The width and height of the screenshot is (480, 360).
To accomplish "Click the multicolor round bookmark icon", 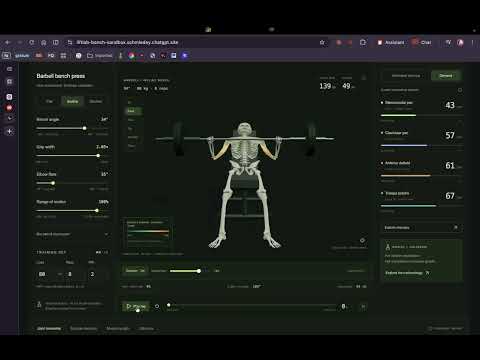I will (x=131, y=55).
